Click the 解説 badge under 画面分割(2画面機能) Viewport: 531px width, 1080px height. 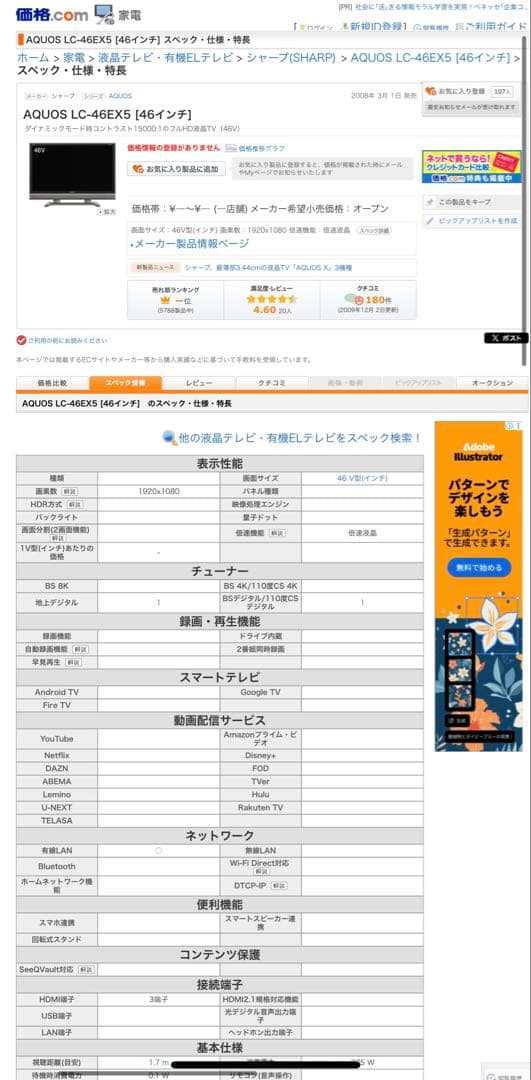tap(56, 538)
